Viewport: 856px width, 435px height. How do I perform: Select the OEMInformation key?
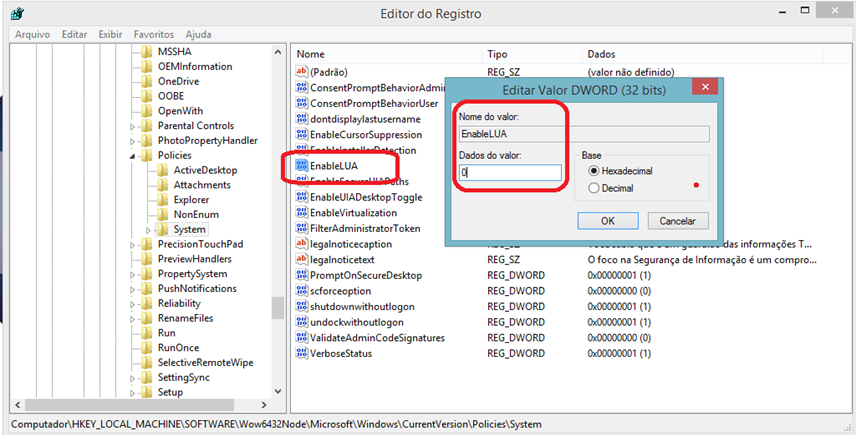point(195,67)
